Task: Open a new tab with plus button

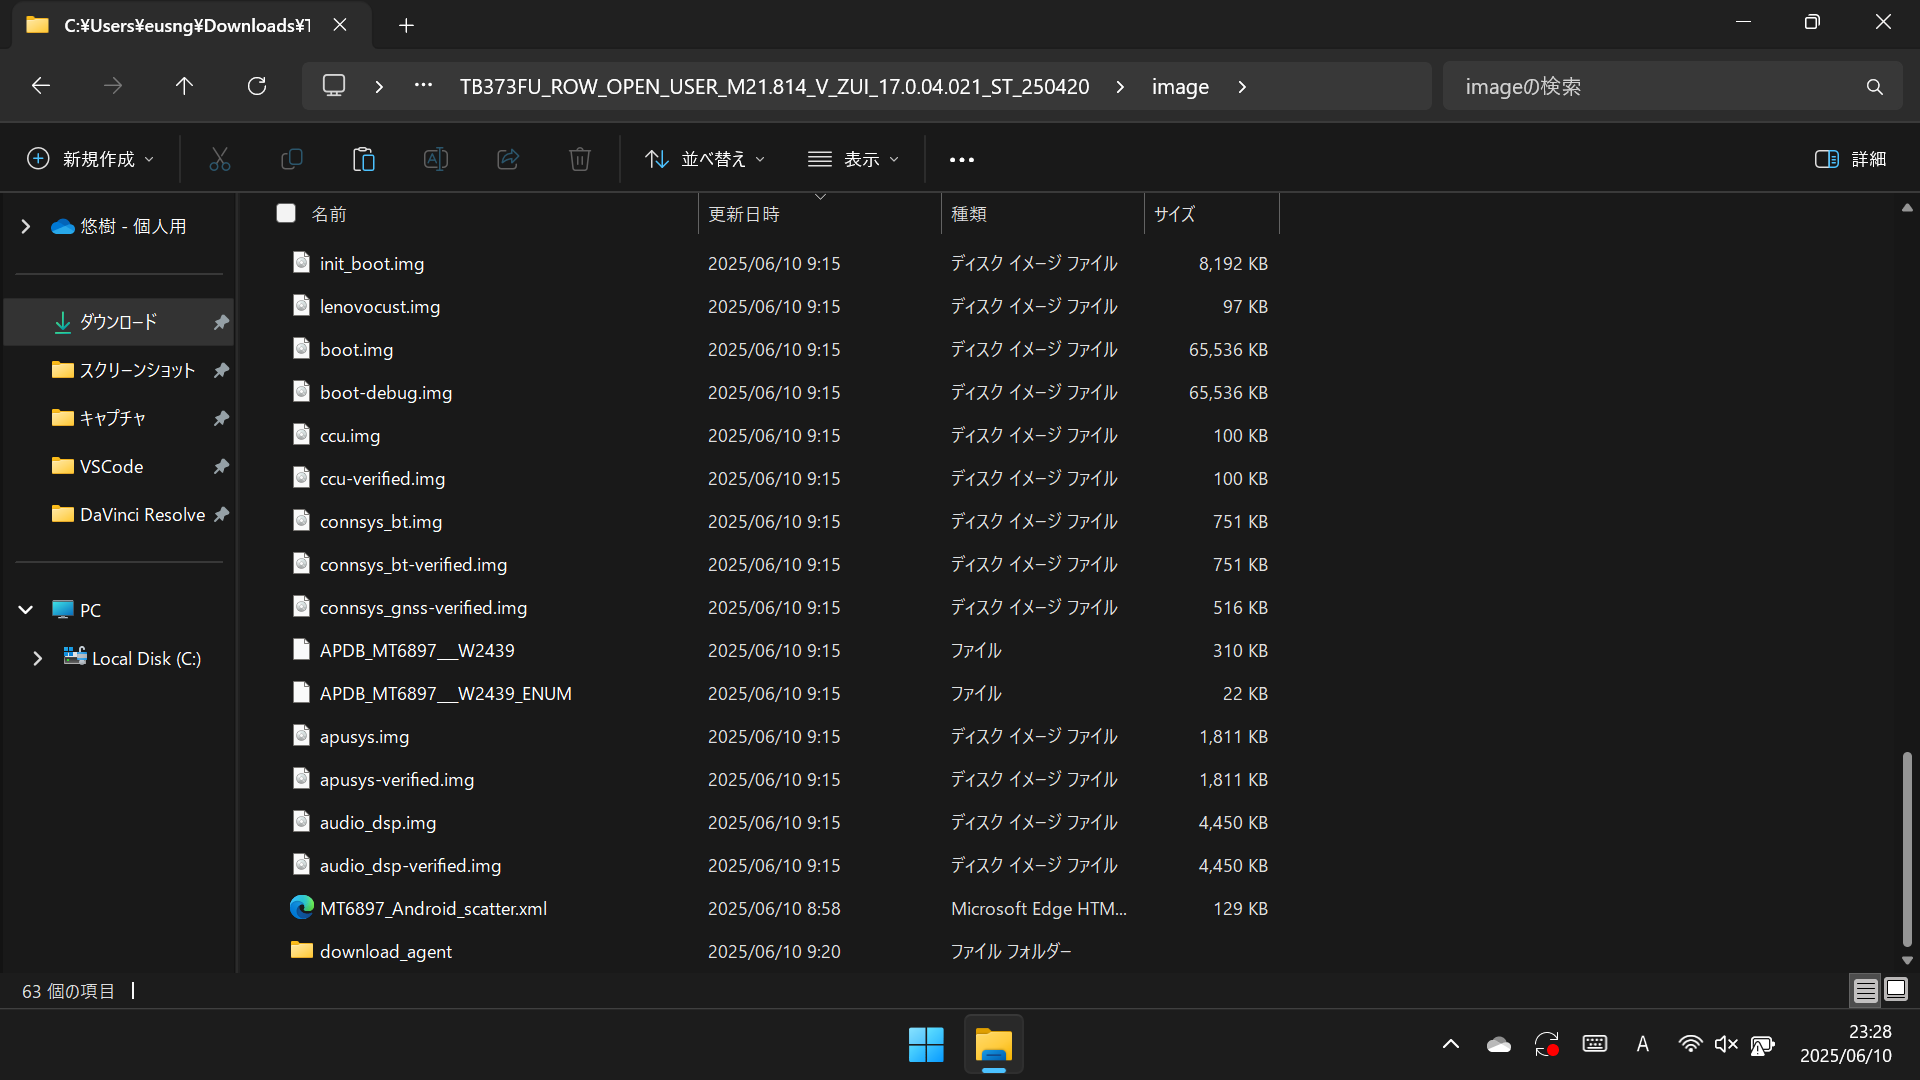Action: coord(406,25)
